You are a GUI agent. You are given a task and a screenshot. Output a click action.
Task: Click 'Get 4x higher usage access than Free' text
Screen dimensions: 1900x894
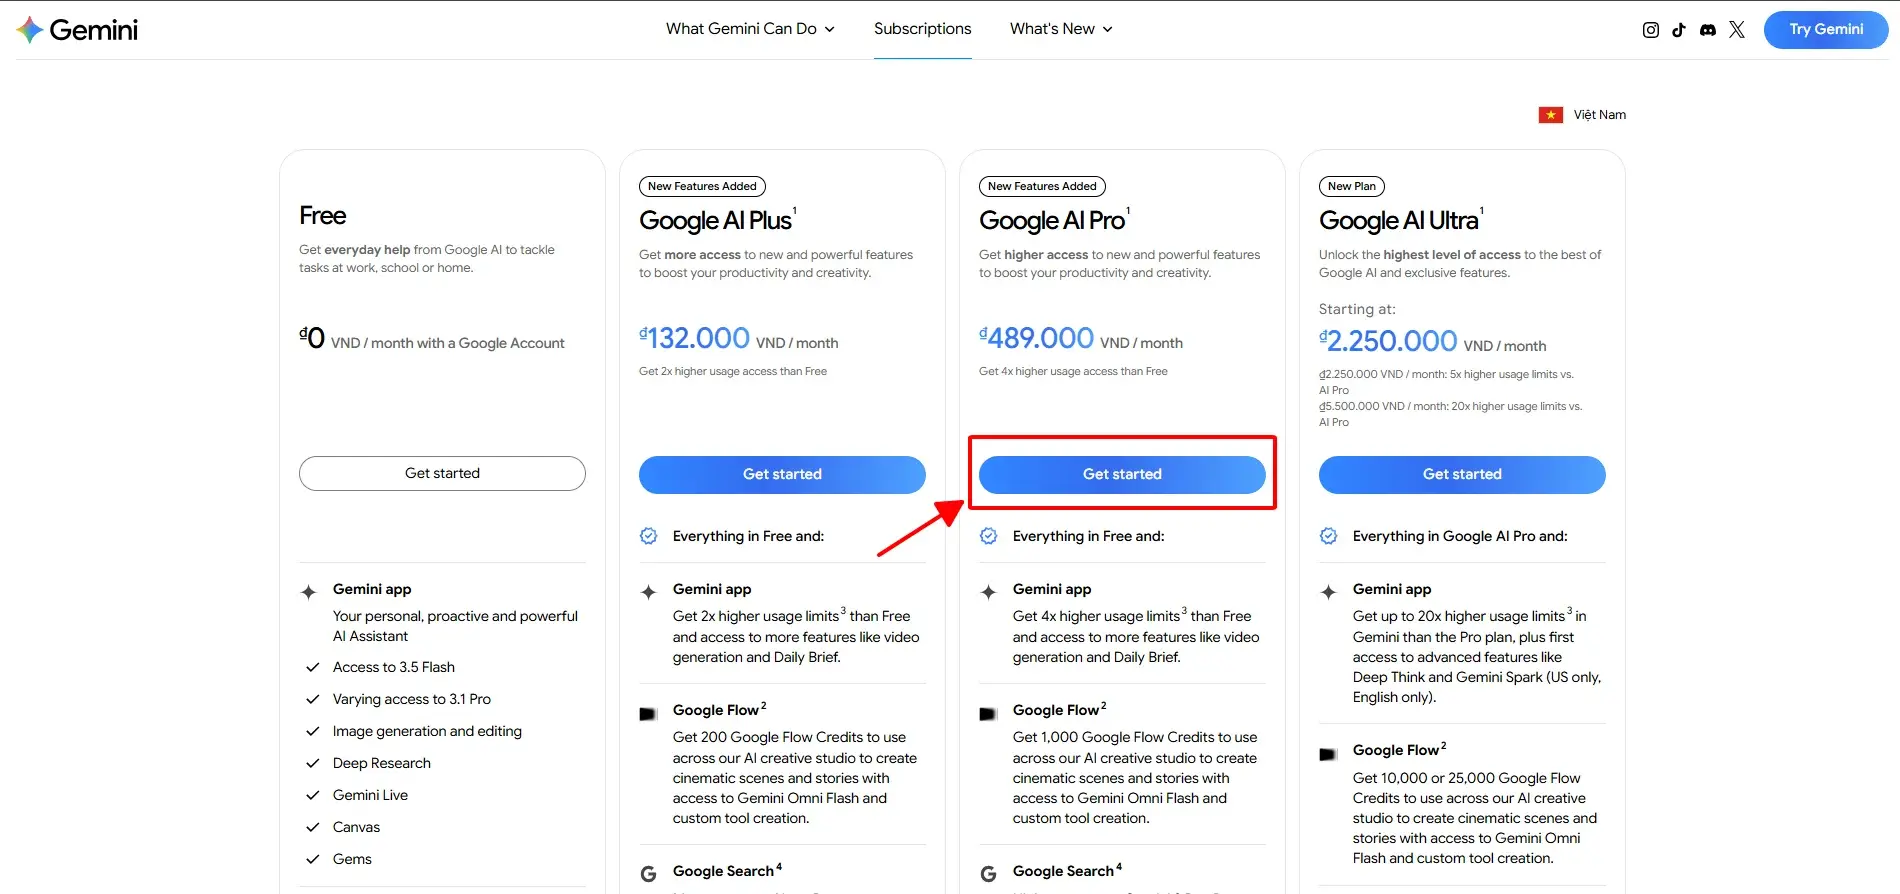pos(1073,371)
